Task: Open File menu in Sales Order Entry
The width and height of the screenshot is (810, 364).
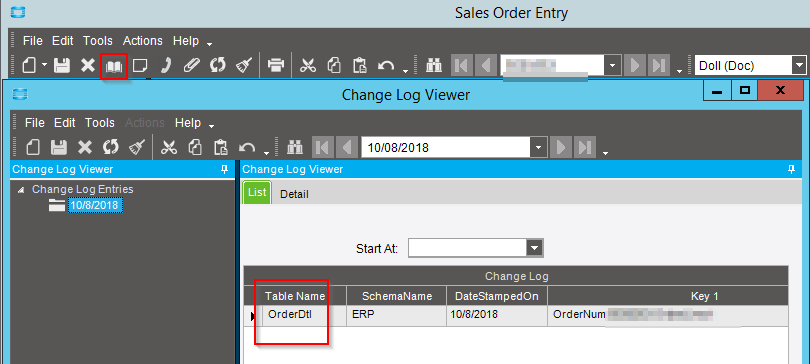Action: [x=33, y=41]
